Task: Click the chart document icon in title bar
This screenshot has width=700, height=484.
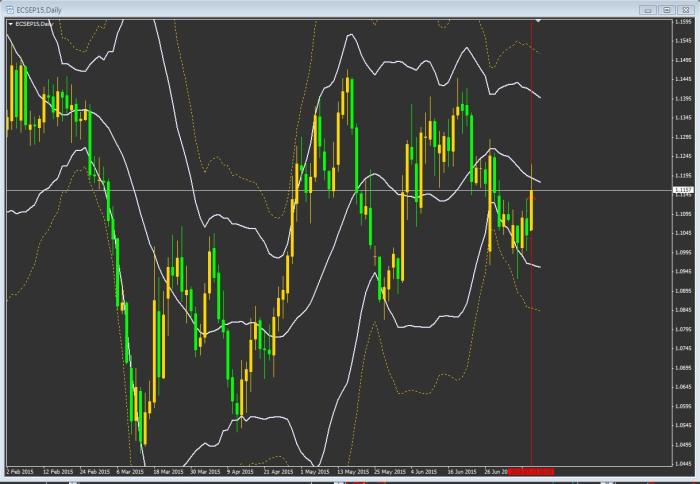Action: coord(9,10)
